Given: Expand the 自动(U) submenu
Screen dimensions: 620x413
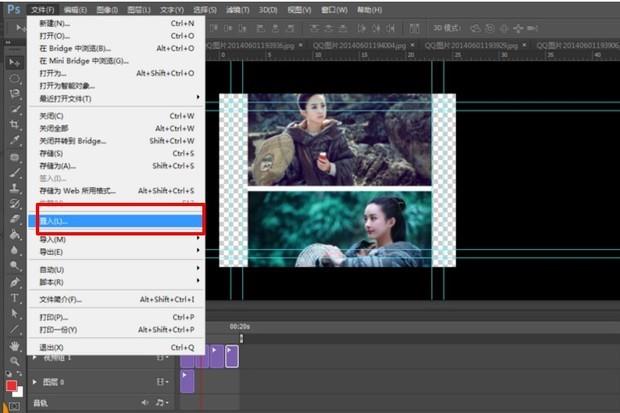Looking at the screenshot, I should 198,269.
